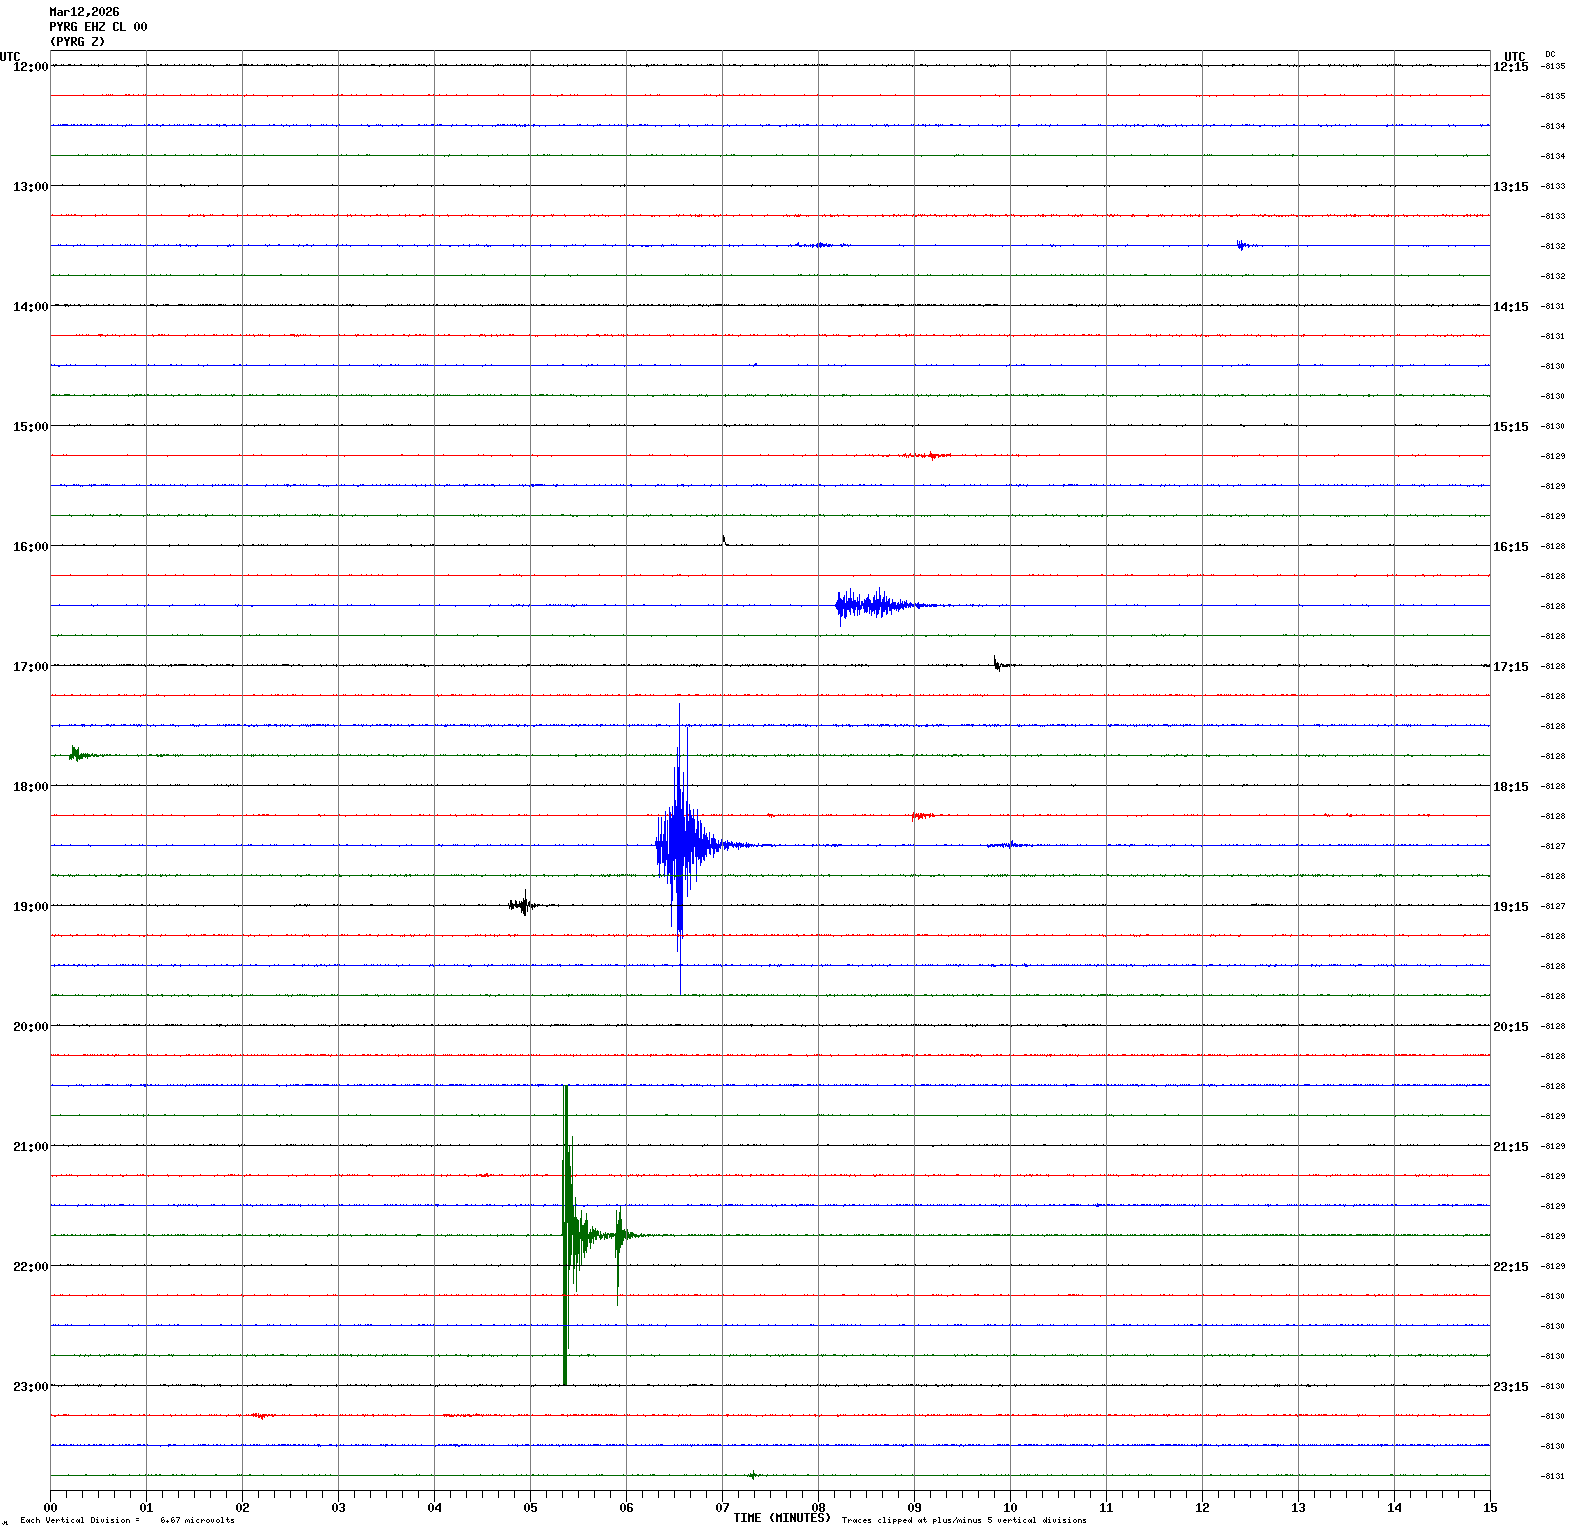The width and height of the screenshot is (1570, 1534).
Task: Click the large blue seismic event burst
Action: pos(680,845)
